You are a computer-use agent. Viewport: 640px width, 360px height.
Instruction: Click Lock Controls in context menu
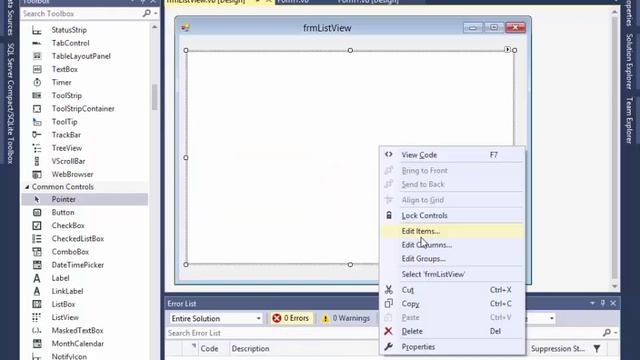[453, 216]
